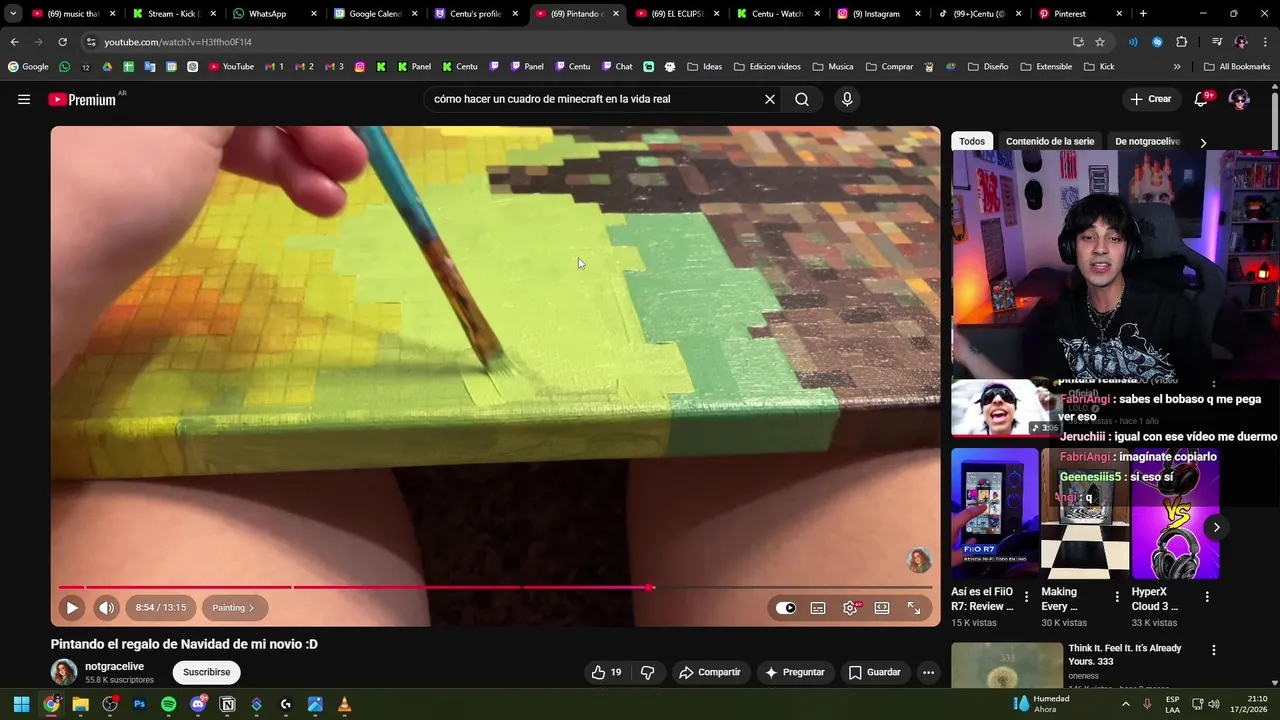Switch to Stream - Kick tab
Screen dimensions: 1280x720
172,14
